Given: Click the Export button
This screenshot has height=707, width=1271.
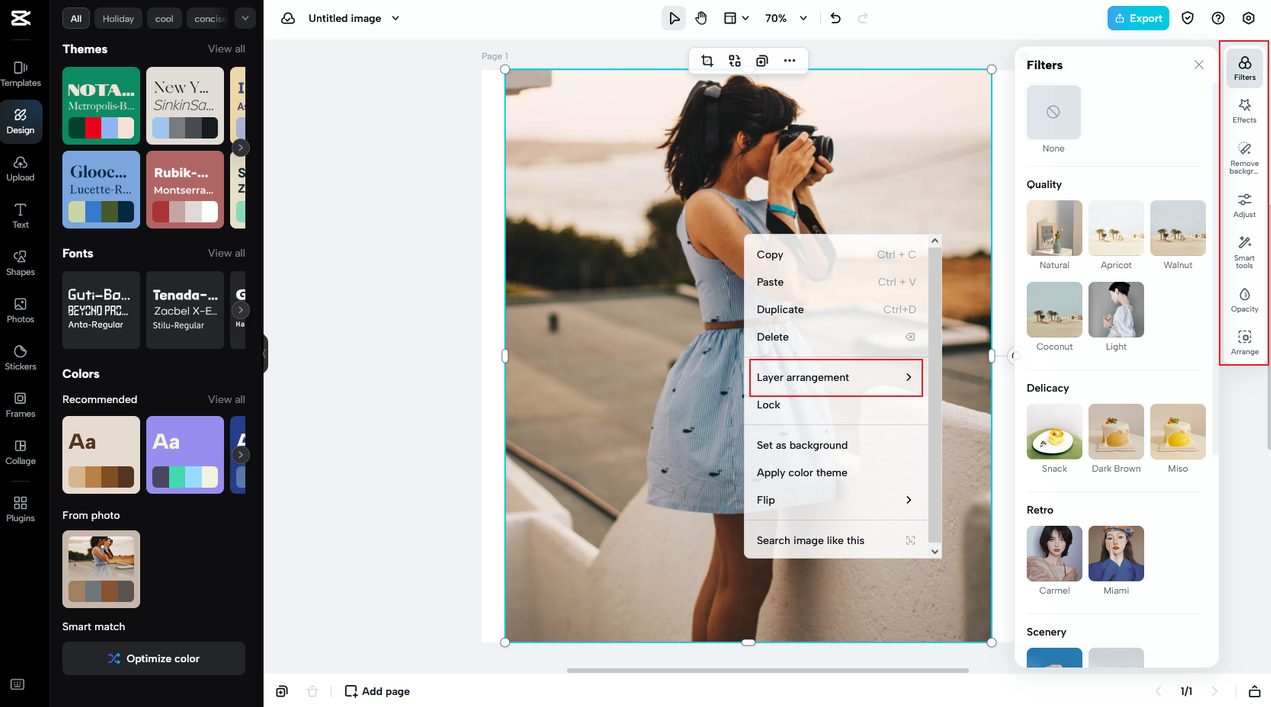Looking at the screenshot, I should pyautogui.click(x=1137, y=18).
